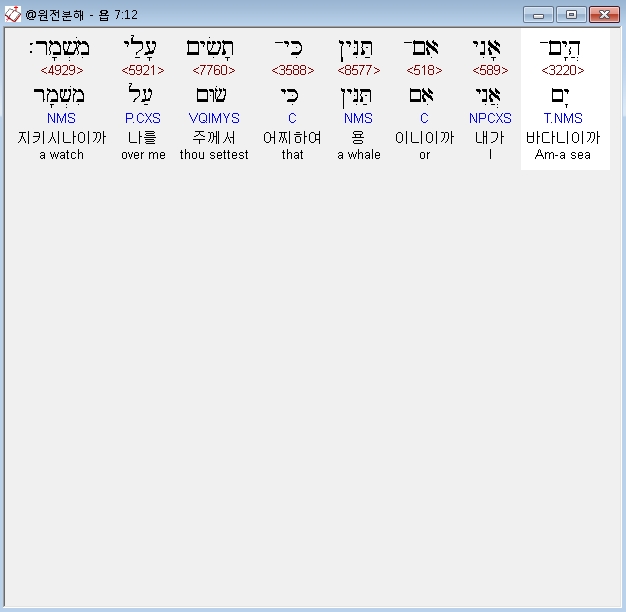Close the 원전분해 window

[604, 15]
